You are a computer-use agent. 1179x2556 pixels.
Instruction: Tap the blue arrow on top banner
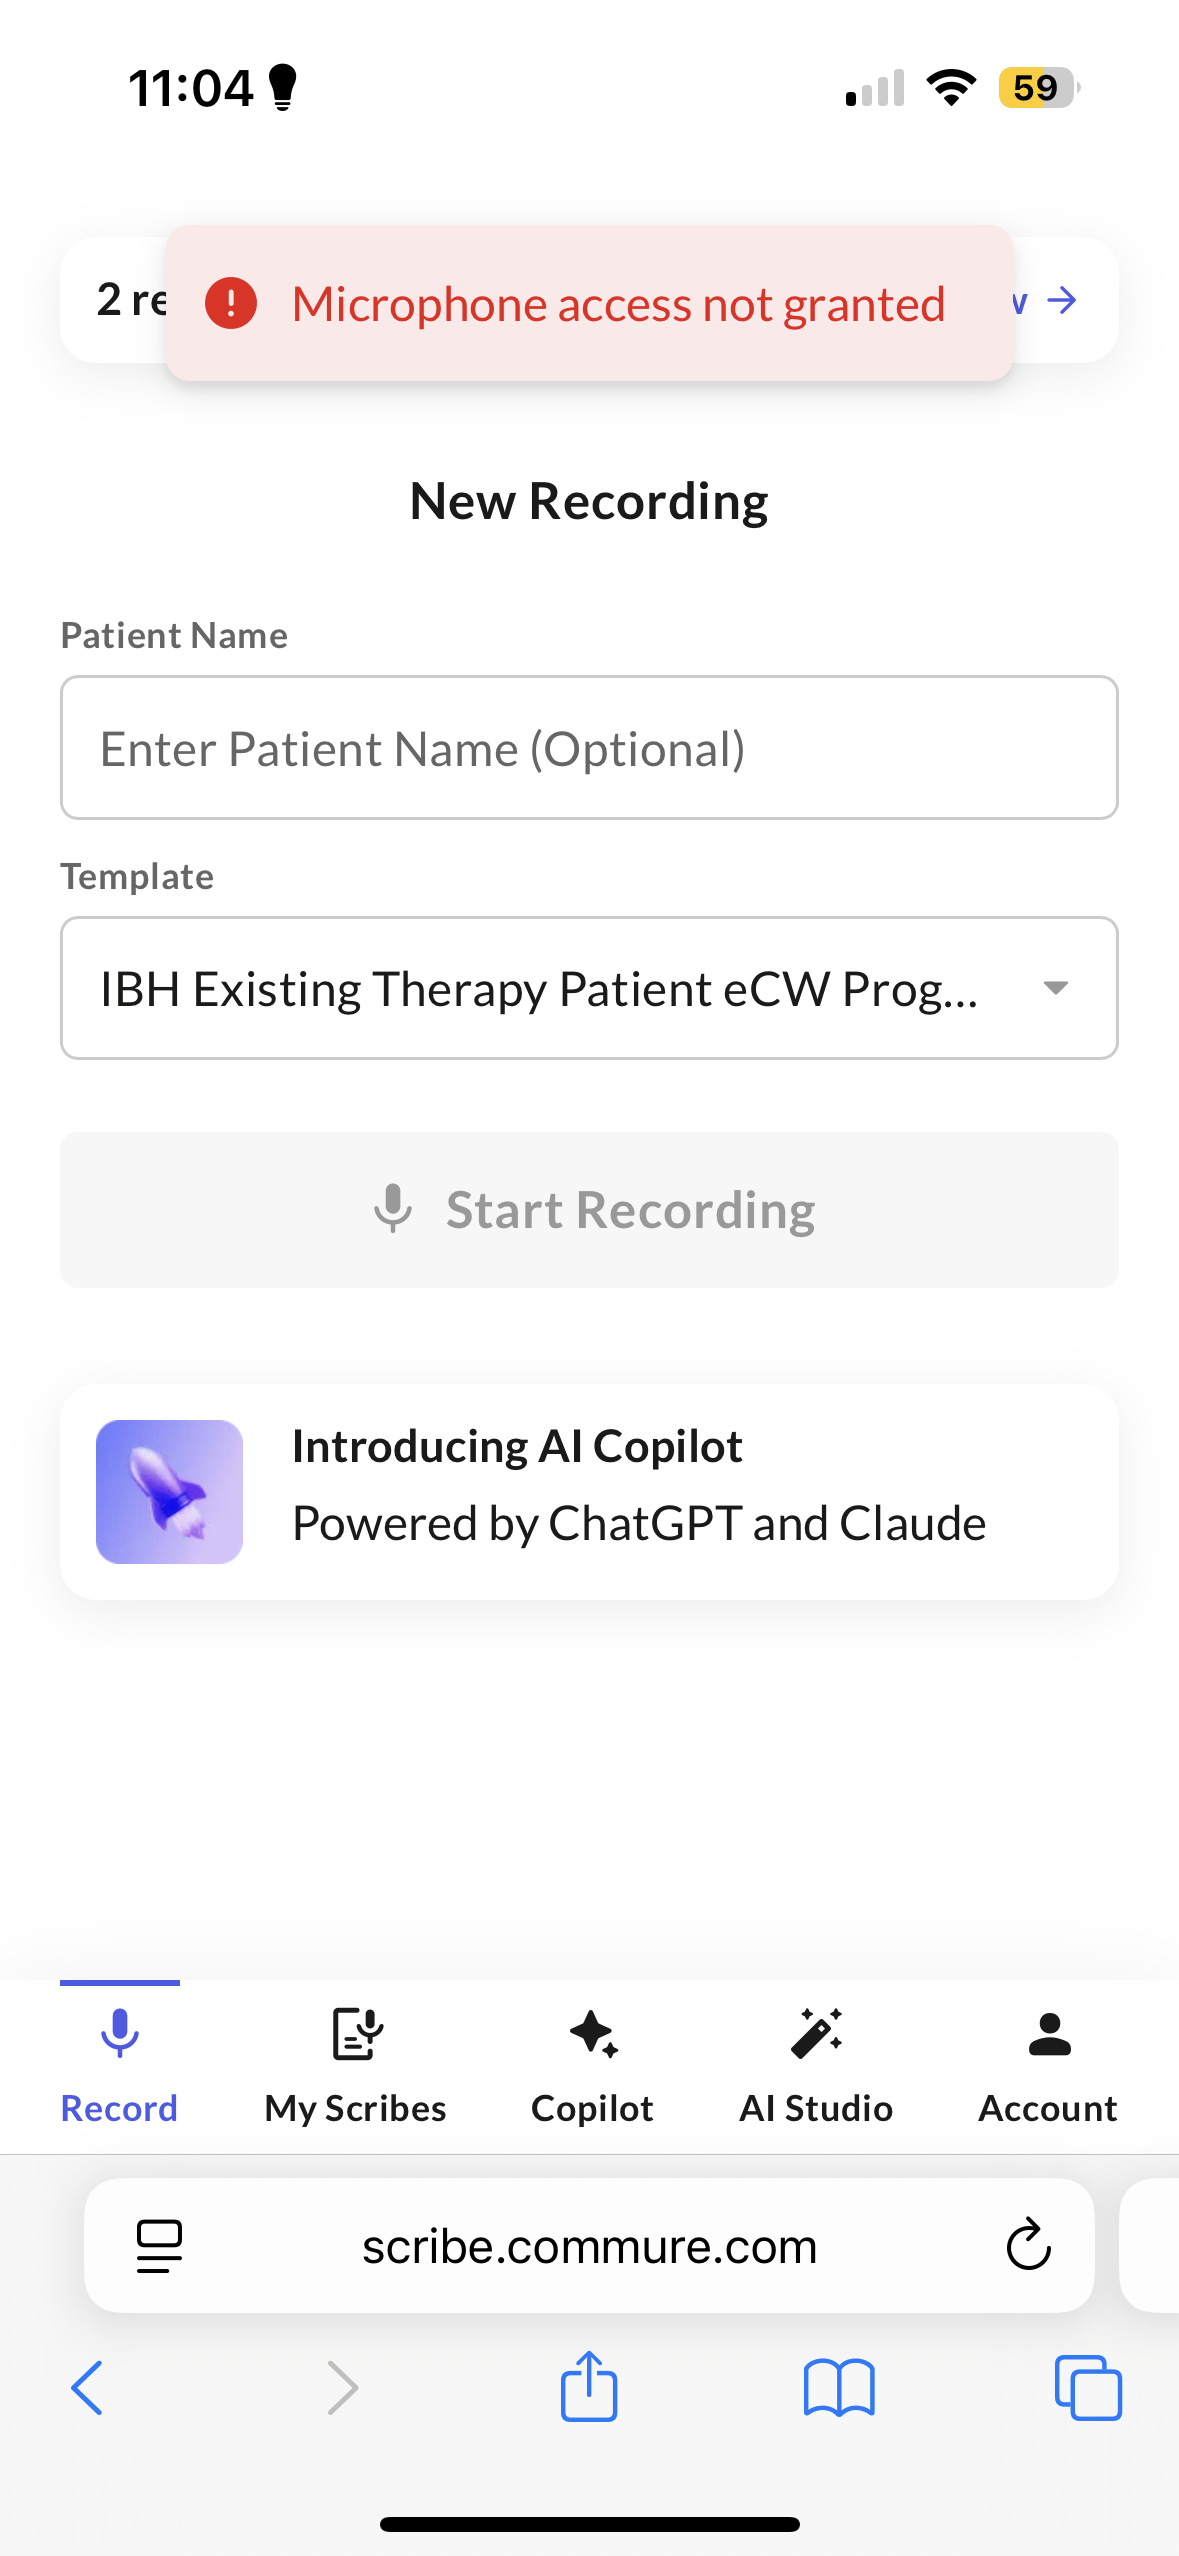point(1062,300)
